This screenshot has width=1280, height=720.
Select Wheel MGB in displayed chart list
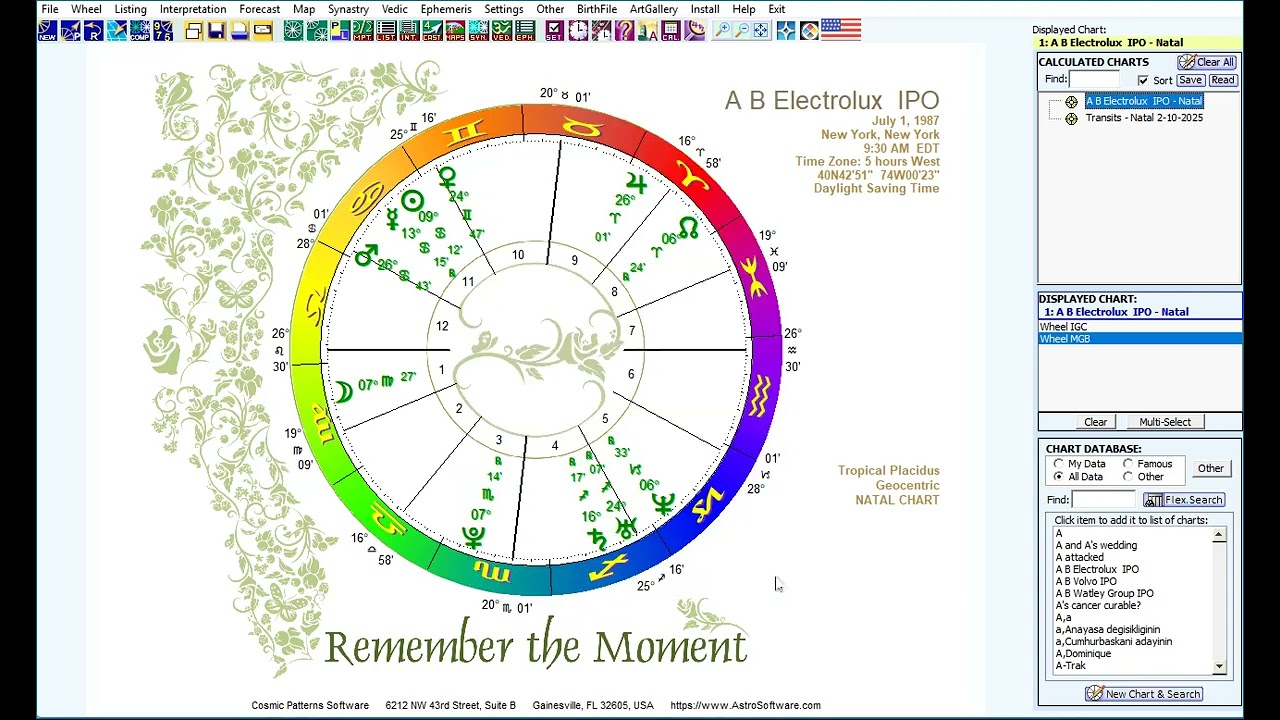tap(1140, 339)
